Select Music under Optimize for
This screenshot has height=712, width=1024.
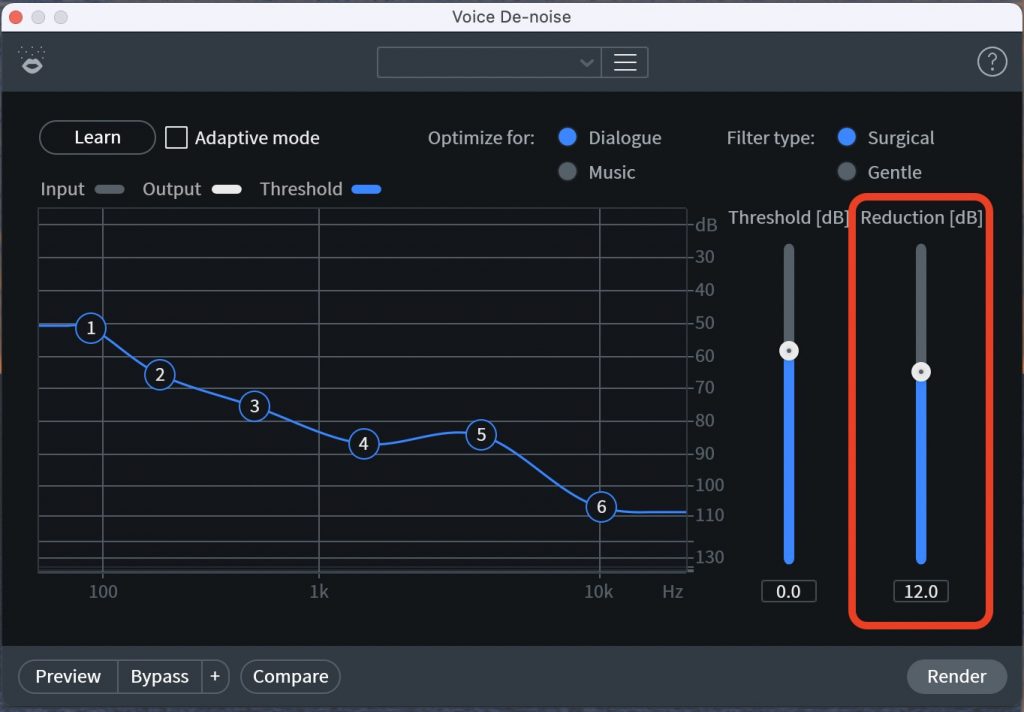(x=566, y=172)
